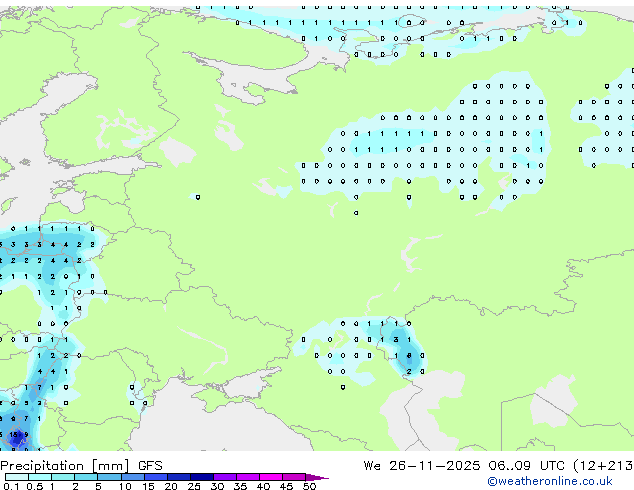
Task: Select the 0.5–1 mm legend swatch
Action: 40,477
